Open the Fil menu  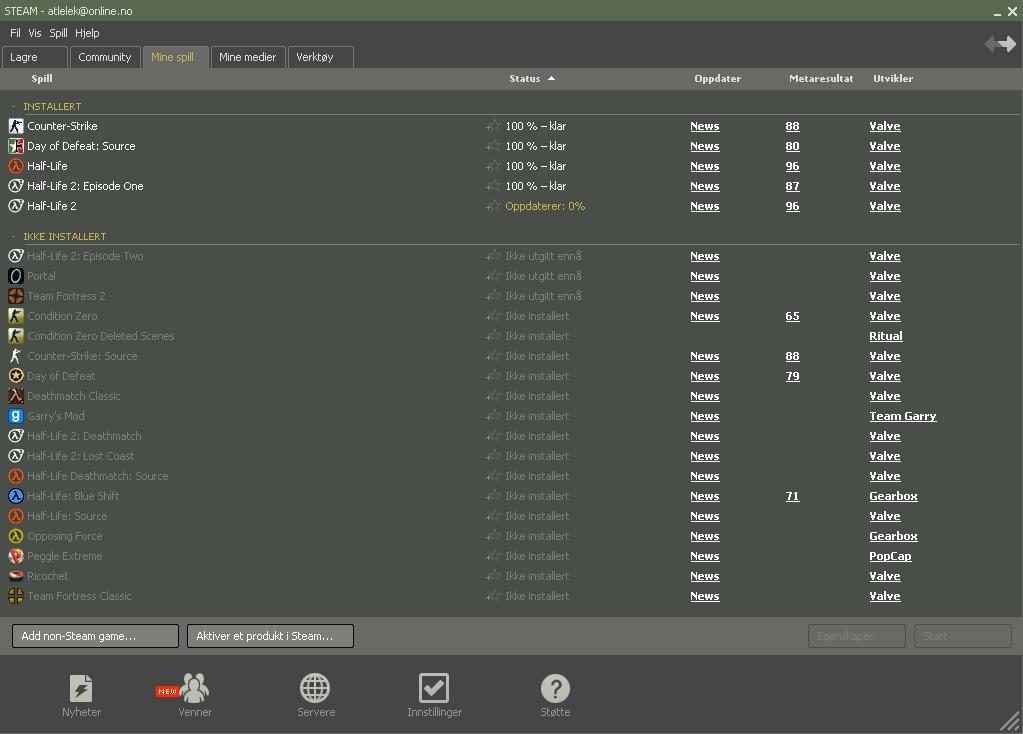(x=15, y=33)
